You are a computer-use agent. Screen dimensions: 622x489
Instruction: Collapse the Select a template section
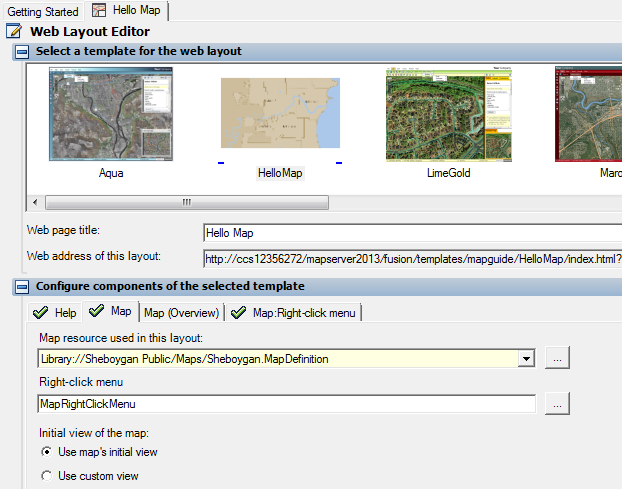point(22,52)
